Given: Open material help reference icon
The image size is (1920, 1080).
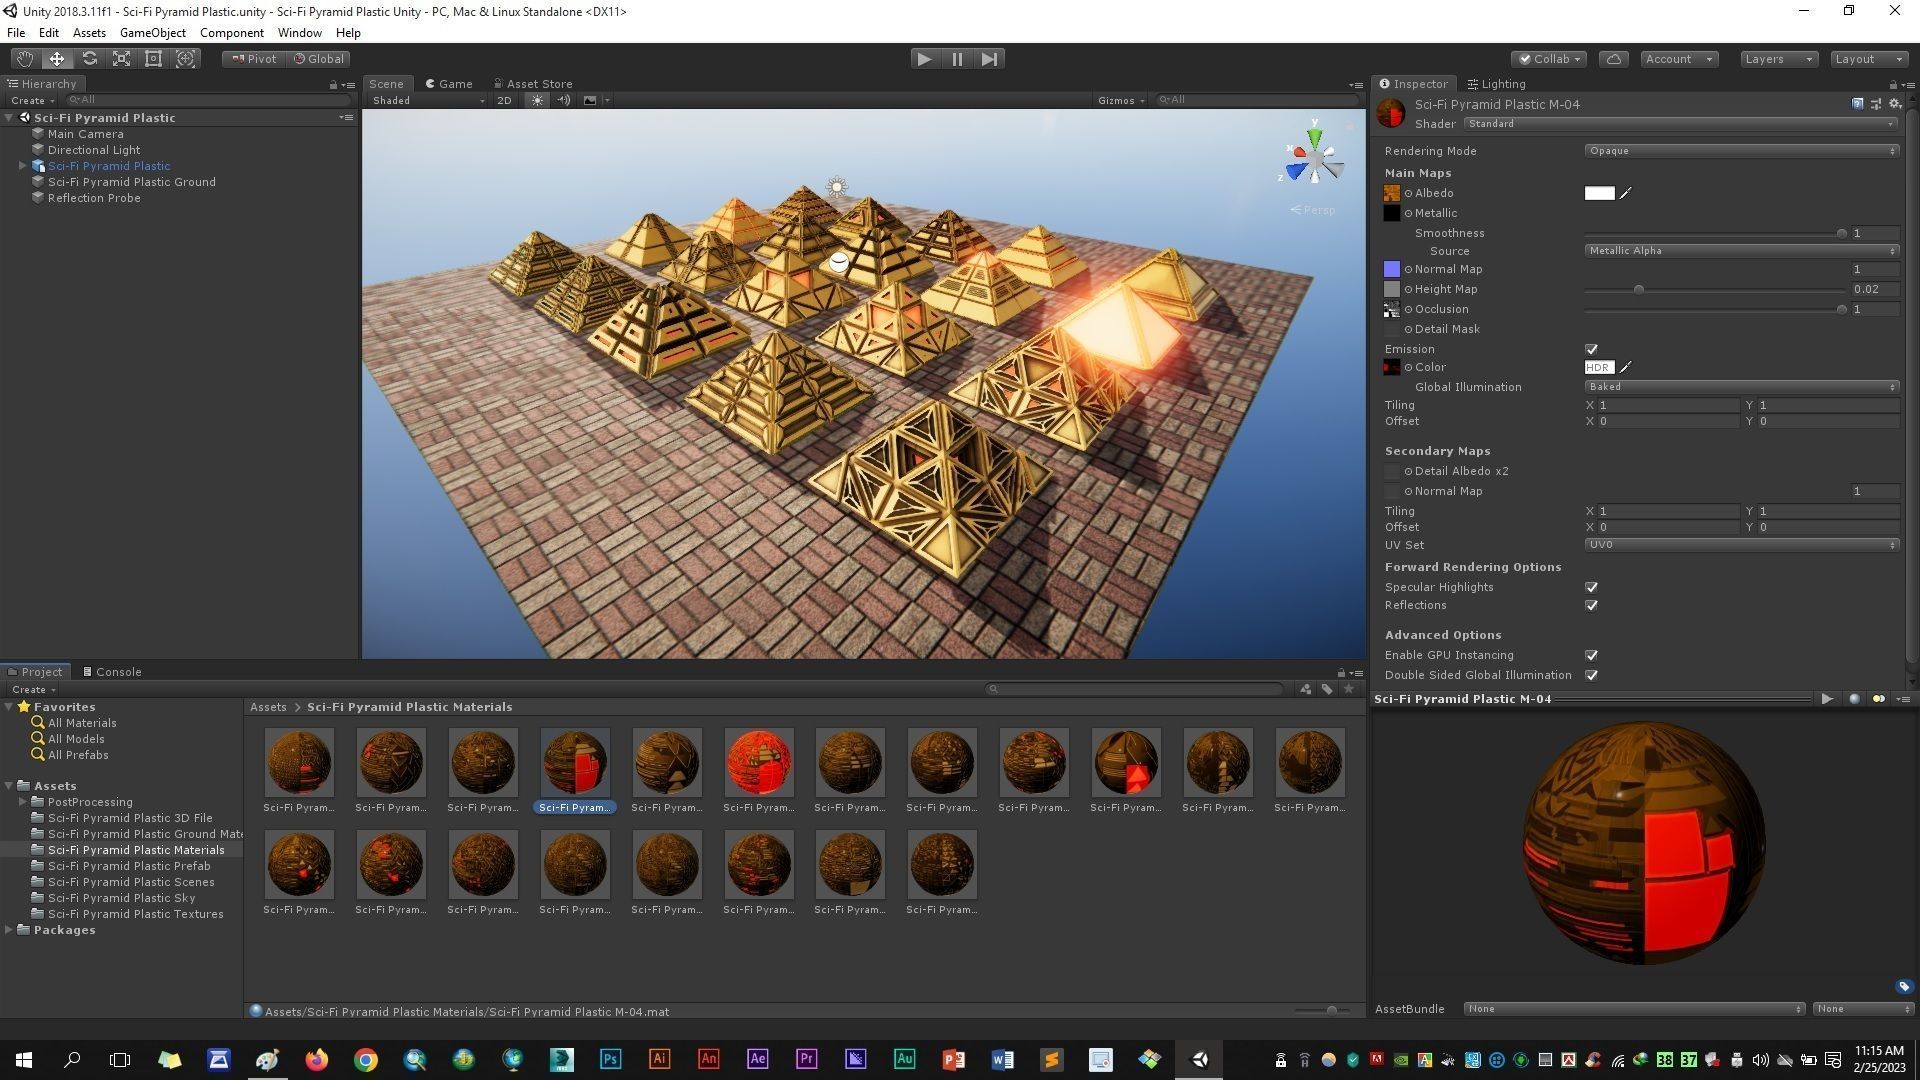Looking at the screenshot, I should pos(1858,103).
